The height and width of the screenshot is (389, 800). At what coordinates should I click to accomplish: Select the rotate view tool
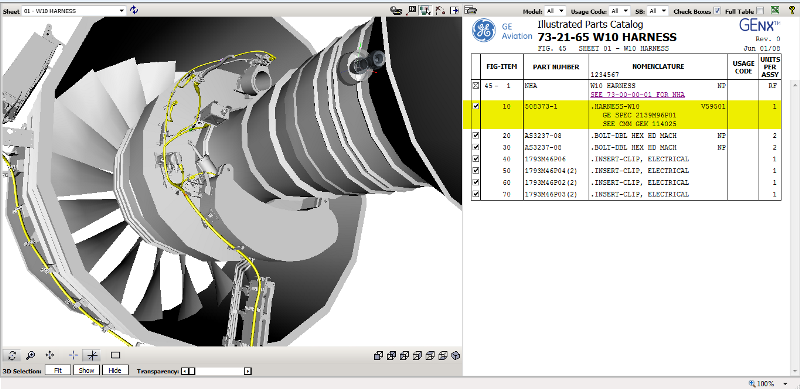(12, 355)
